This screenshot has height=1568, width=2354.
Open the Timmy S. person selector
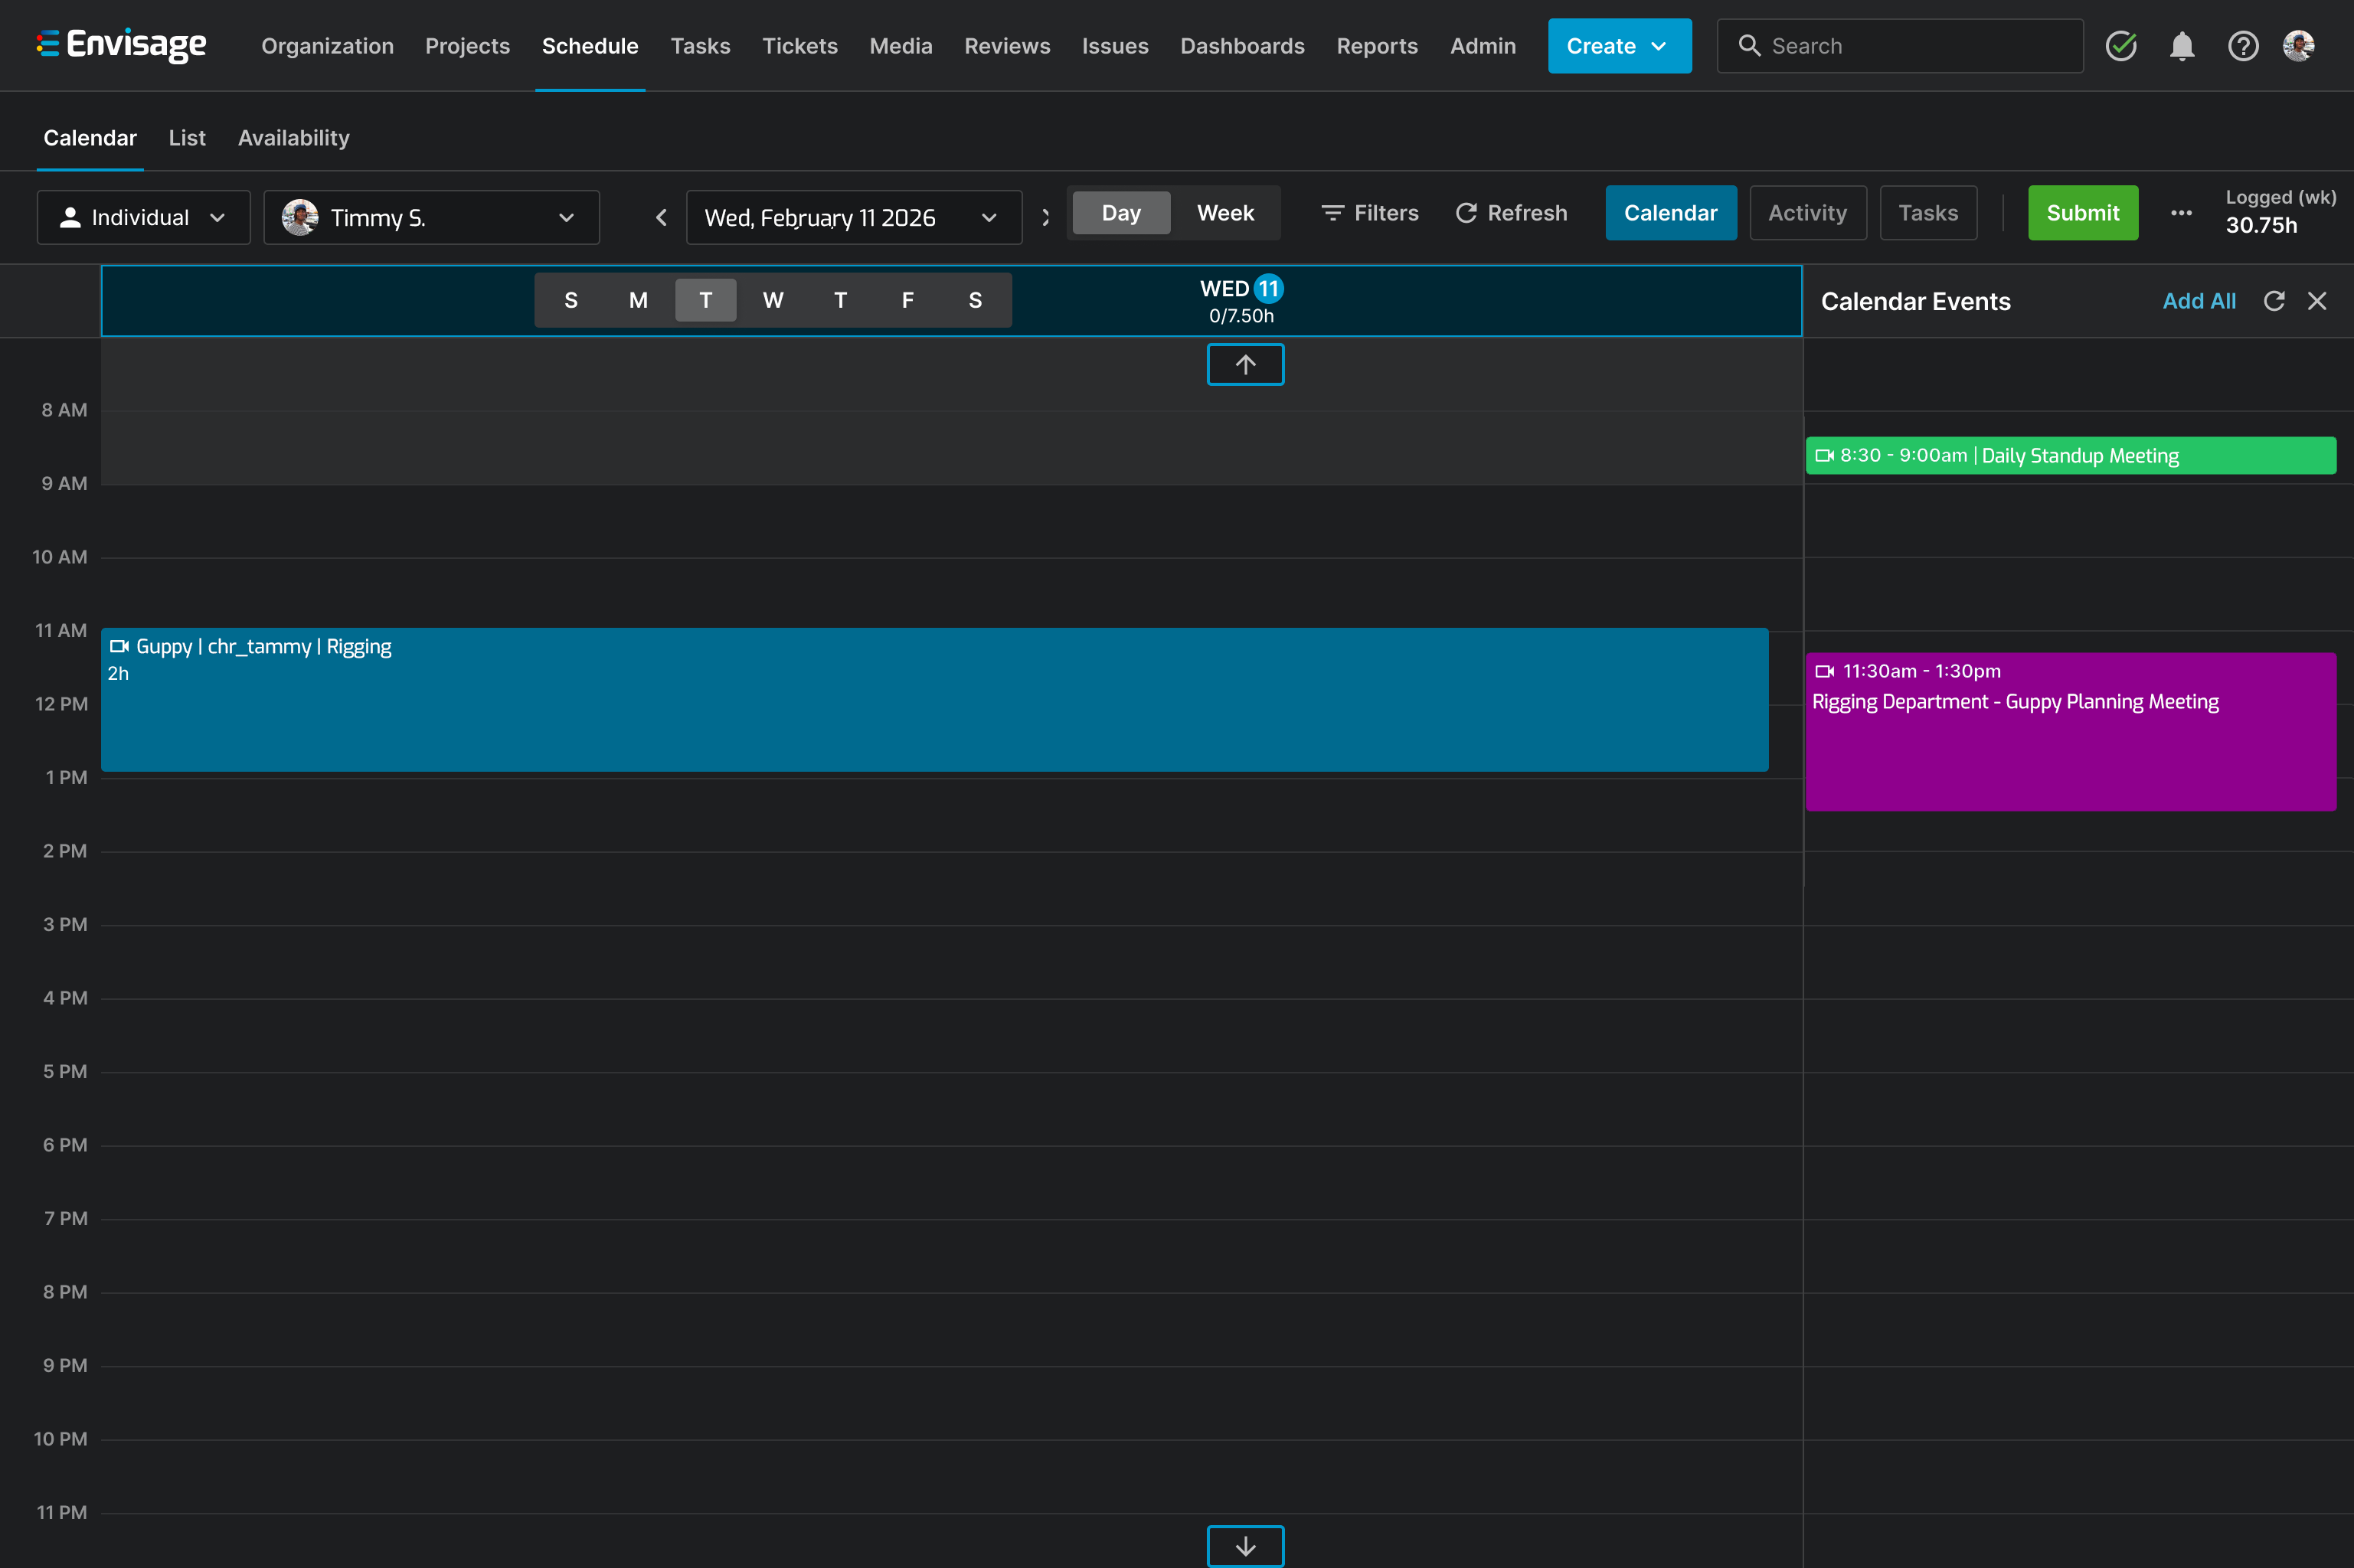point(431,217)
